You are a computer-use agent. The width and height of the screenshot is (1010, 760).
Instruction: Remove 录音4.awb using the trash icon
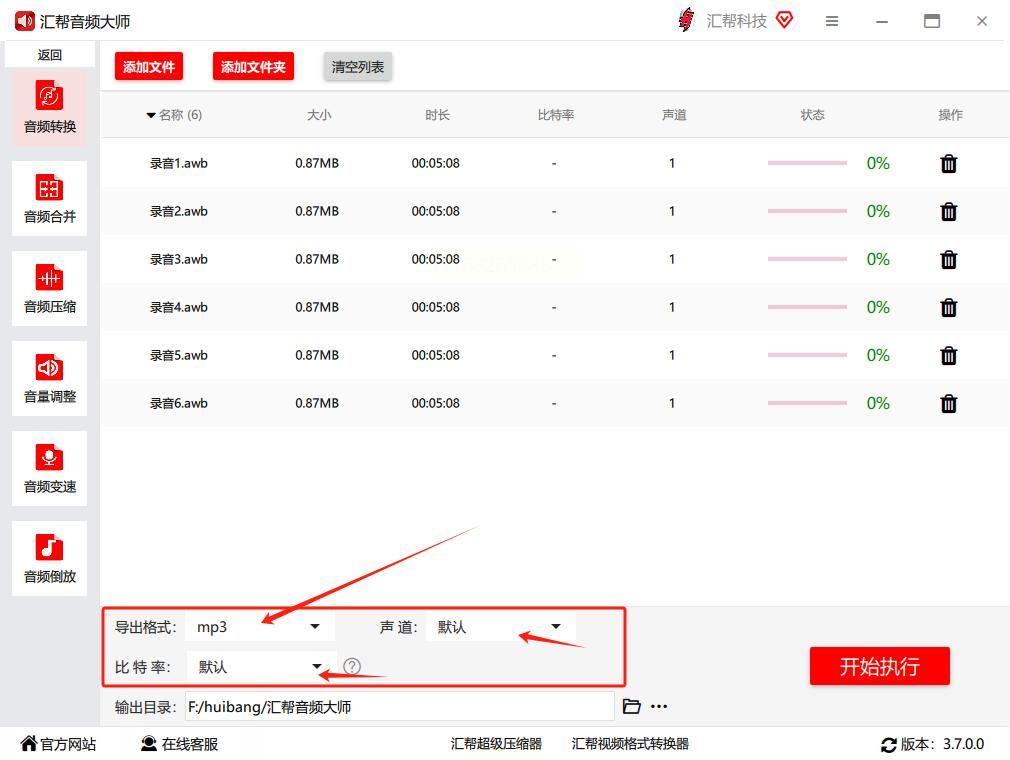point(948,307)
